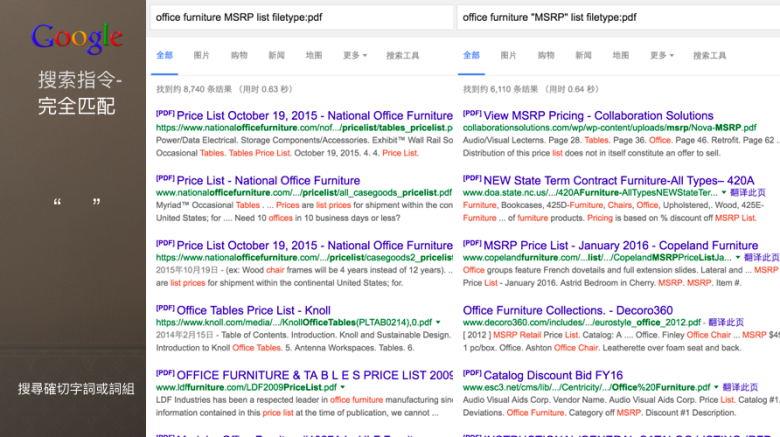Expand URL arrow for copelandfurniture.com result

pyautogui.click(x=738, y=257)
